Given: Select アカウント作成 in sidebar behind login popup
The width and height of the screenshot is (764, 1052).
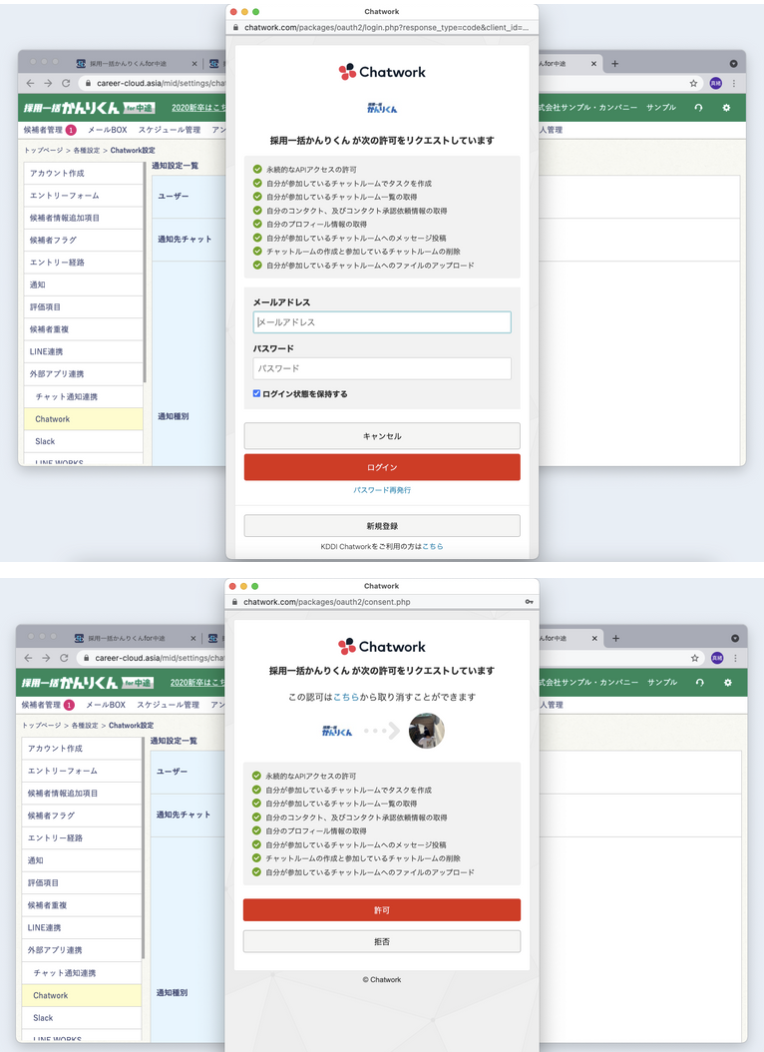Looking at the screenshot, I should (x=83, y=173).
